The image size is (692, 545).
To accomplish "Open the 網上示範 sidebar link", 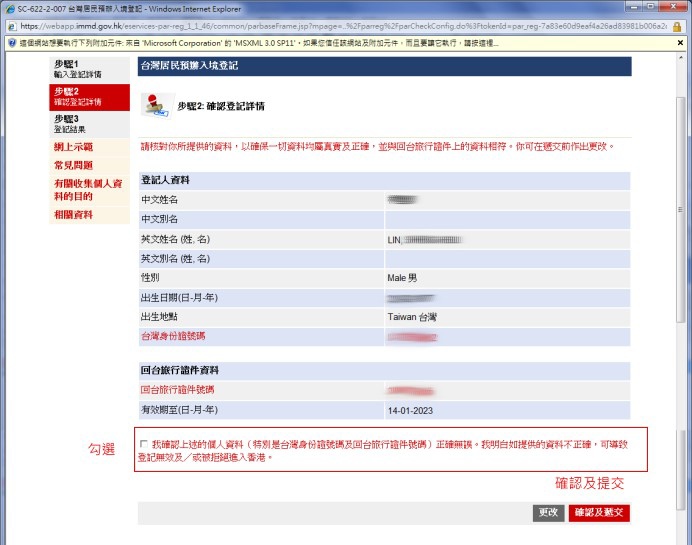I will [x=73, y=147].
